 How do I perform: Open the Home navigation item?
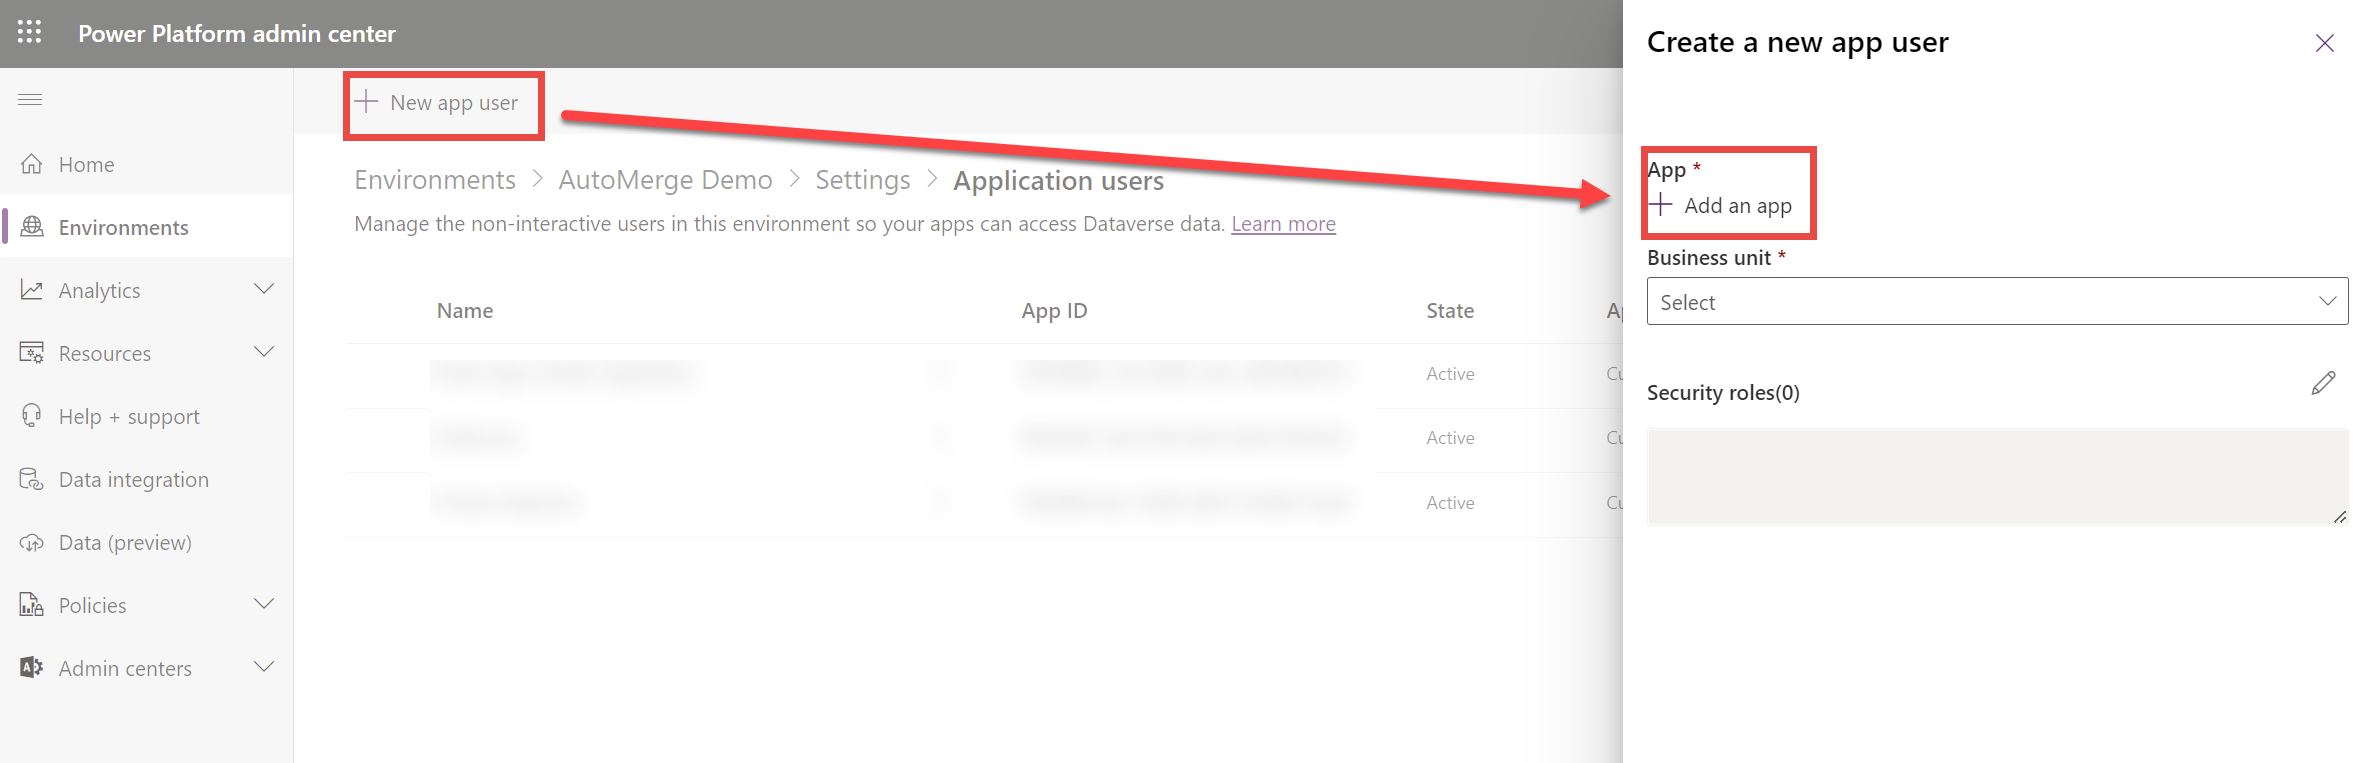point(147,164)
